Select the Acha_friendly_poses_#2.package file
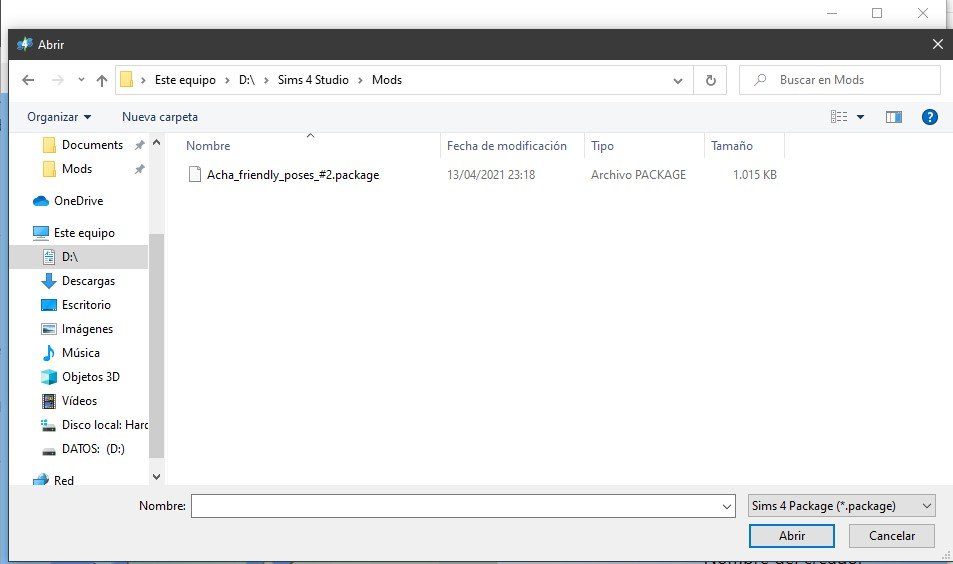 [292, 175]
